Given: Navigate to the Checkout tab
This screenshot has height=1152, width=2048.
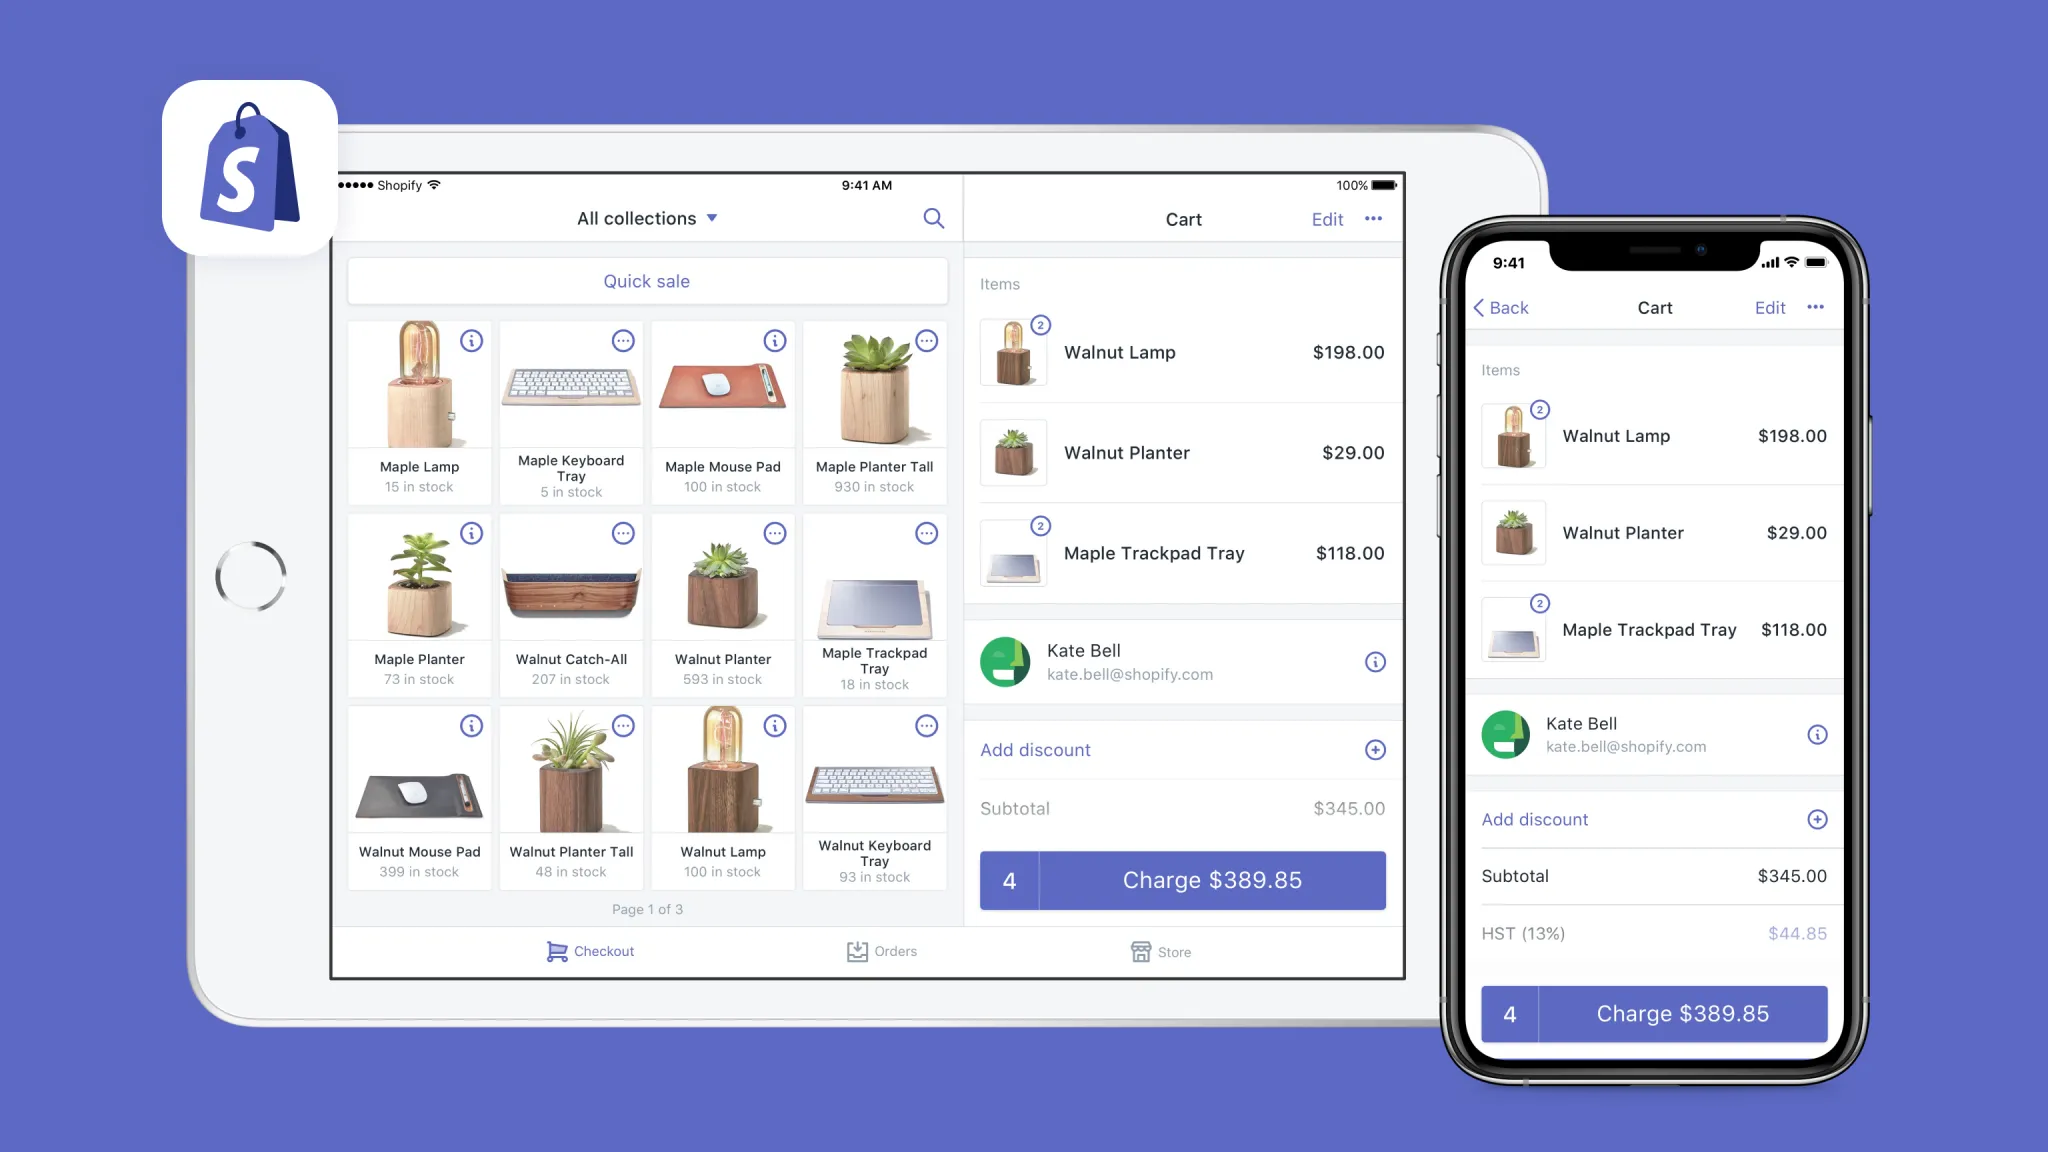Looking at the screenshot, I should tap(589, 951).
